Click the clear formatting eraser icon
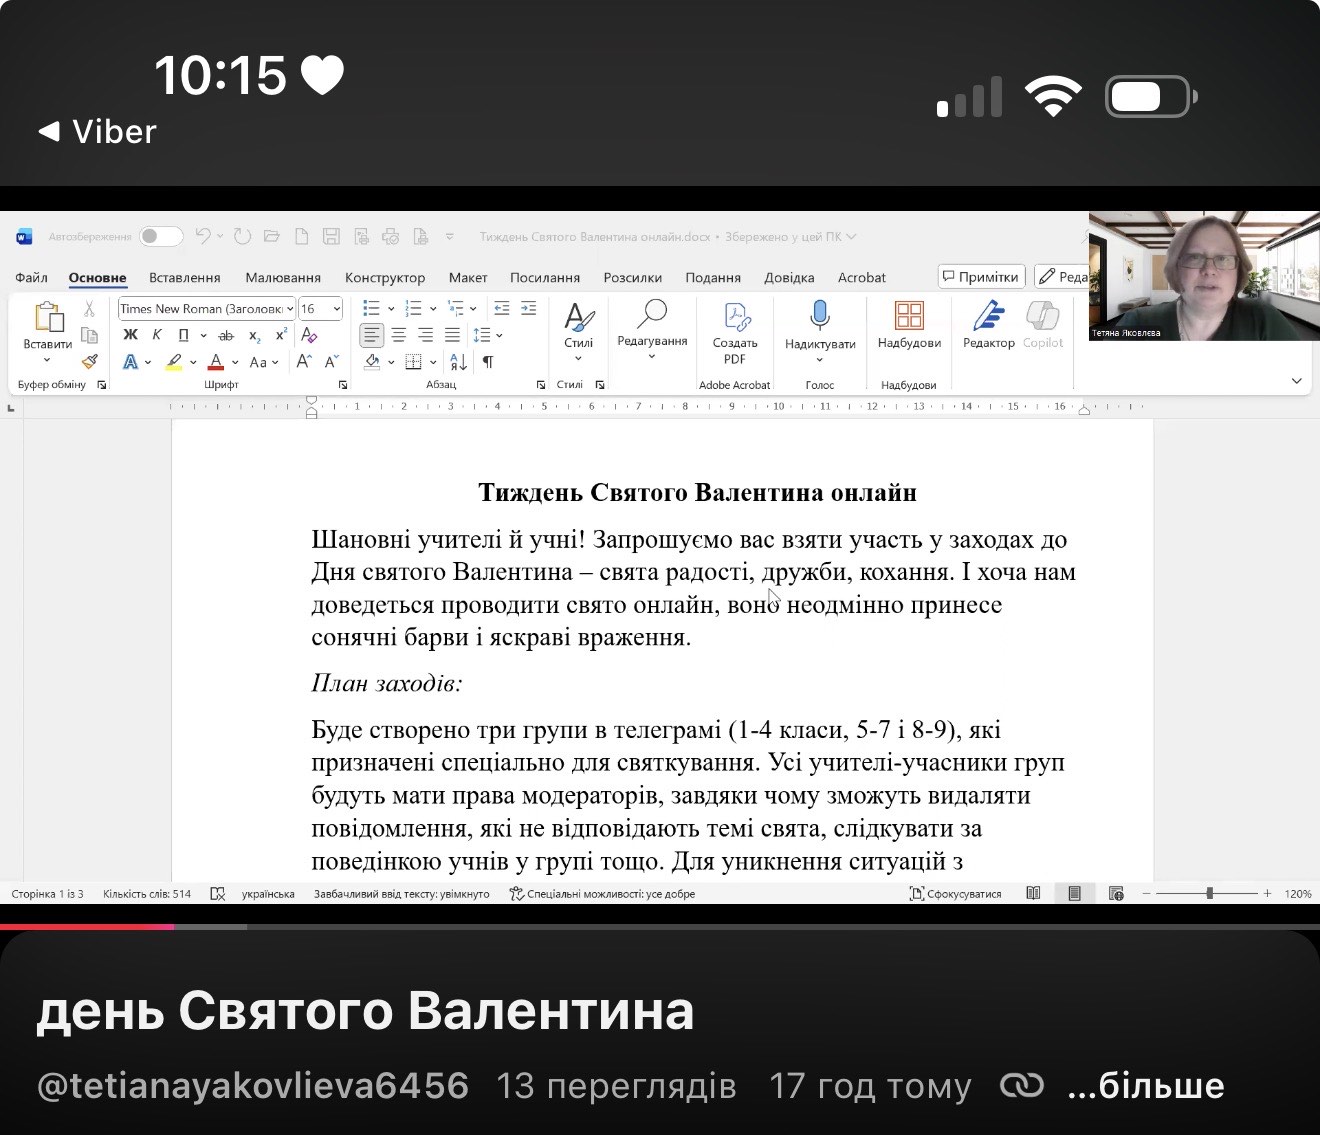The image size is (1320, 1135). pyautogui.click(x=309, y=335)
